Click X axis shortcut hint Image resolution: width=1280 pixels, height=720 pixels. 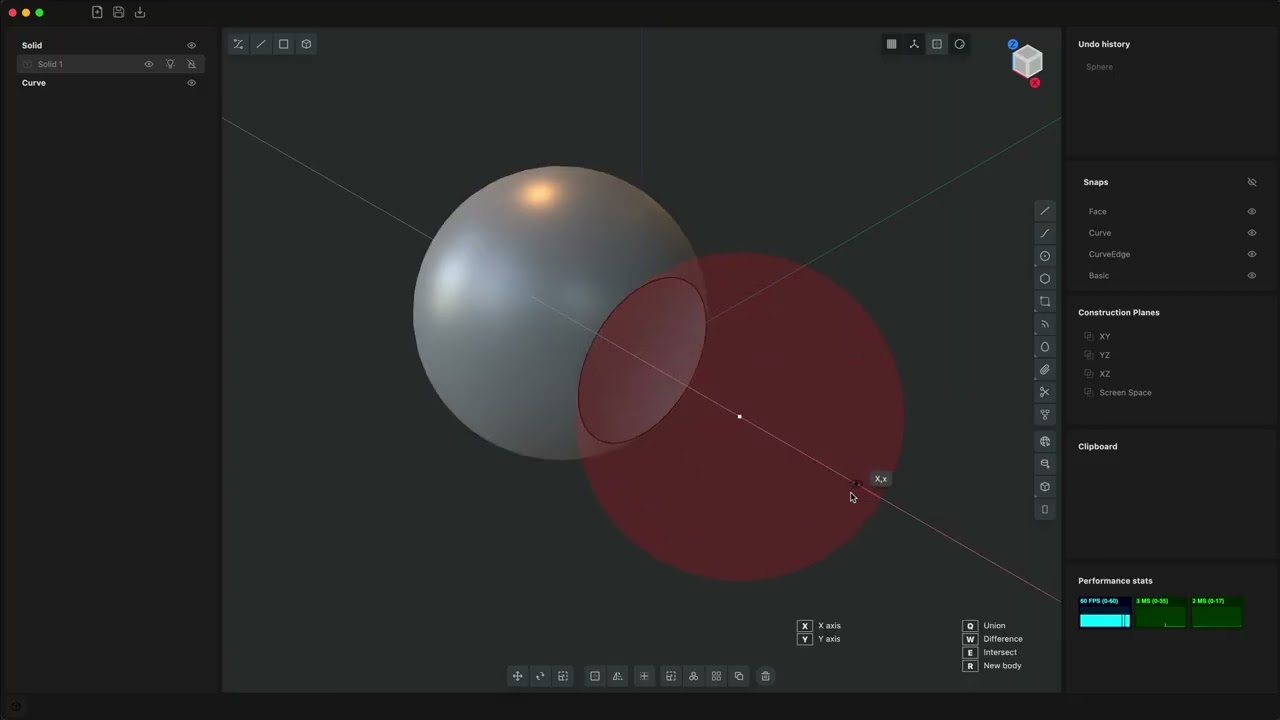(x=819, y=626)
